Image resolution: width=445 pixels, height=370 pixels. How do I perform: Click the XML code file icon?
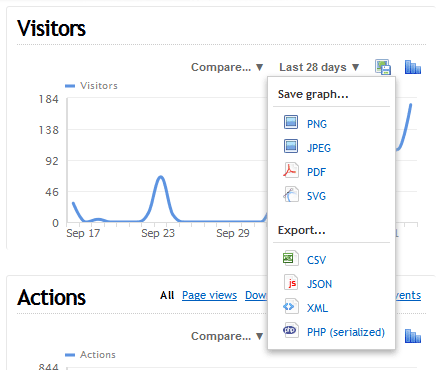coord(290,307)
